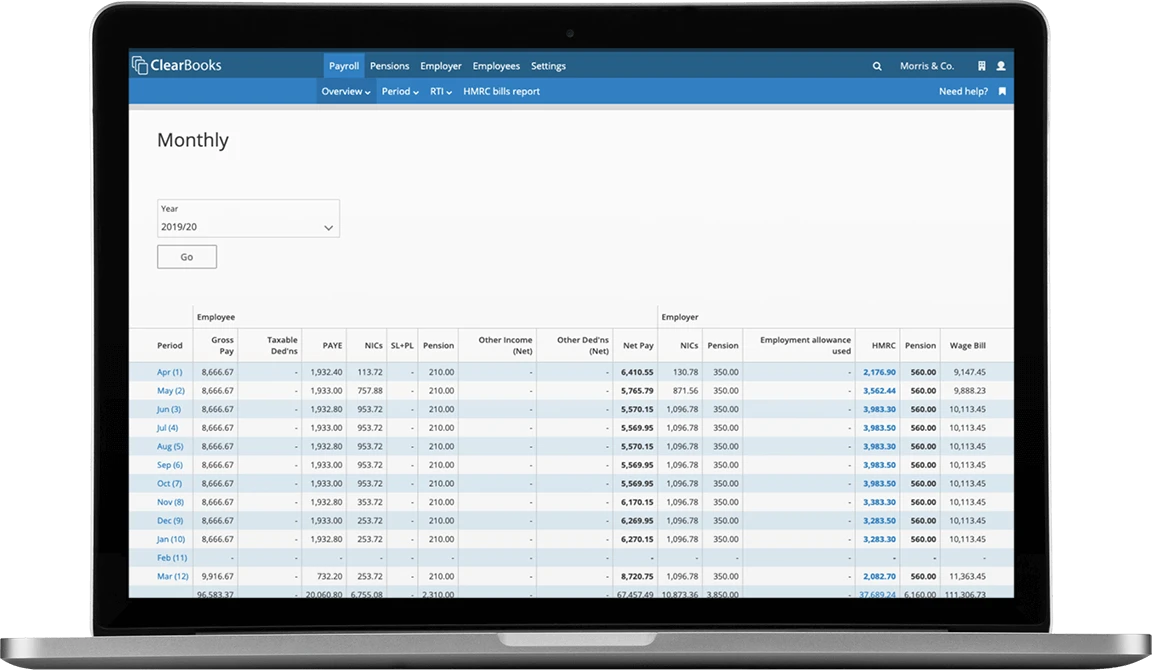Select the Employees menu item
Viewport: 1152px width, 670px height.
(496, 66)
